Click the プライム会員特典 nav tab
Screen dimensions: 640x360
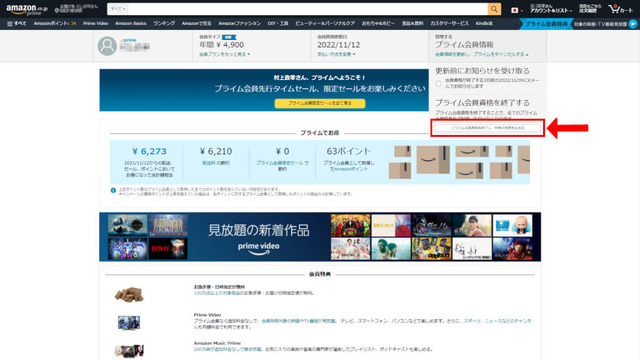point(546,24)
